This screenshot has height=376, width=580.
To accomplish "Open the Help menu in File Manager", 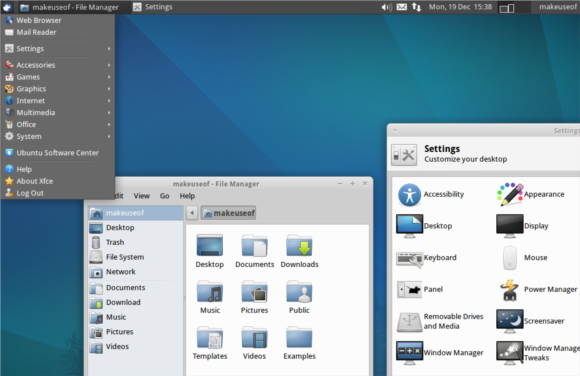I will pyautogui.click(x=187, y=196).
